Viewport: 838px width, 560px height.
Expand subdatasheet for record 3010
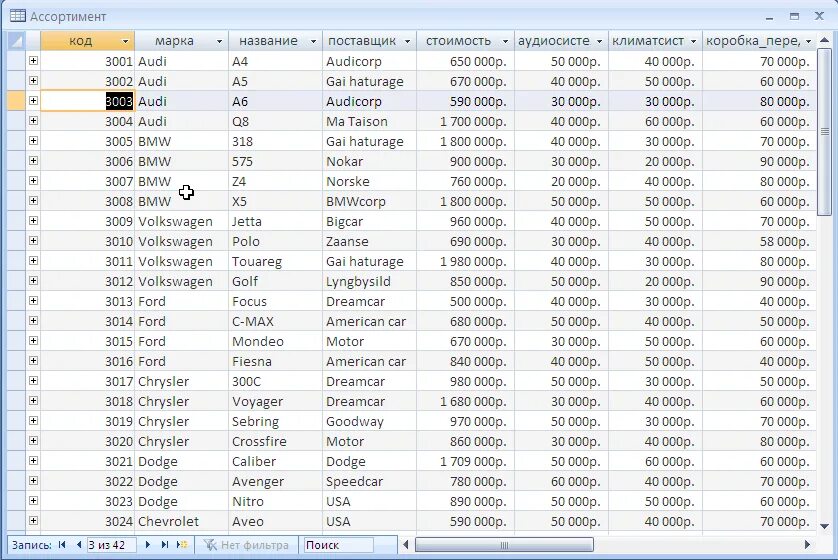33,240
